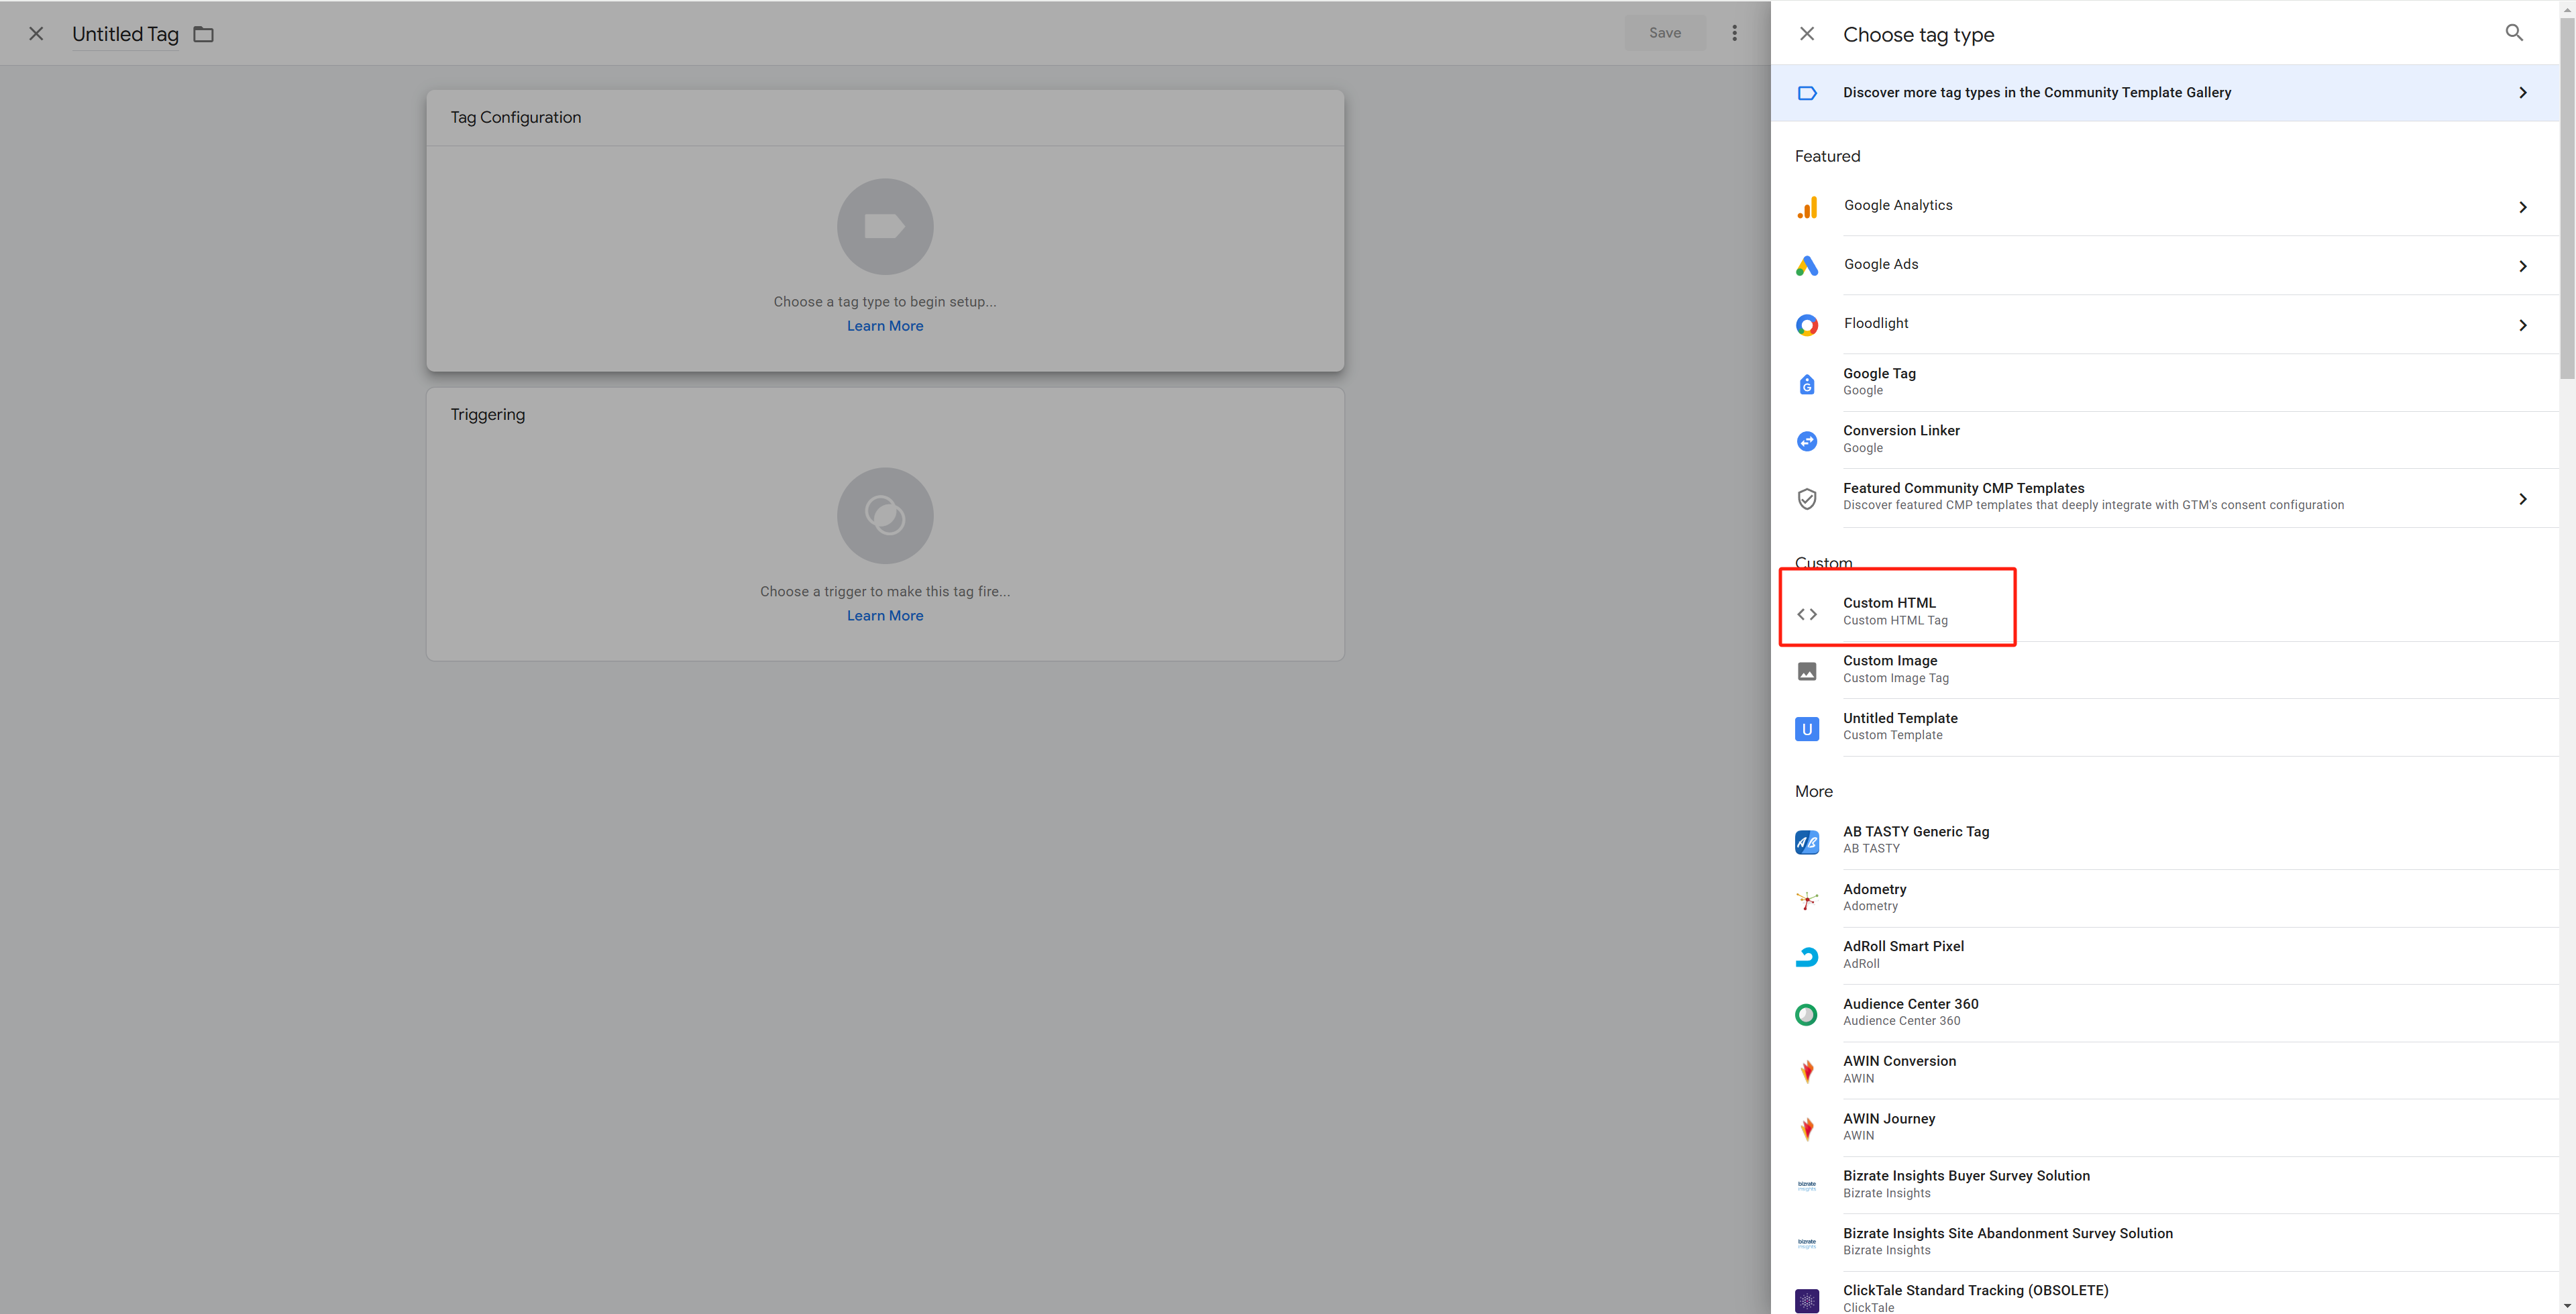Open Featured Community CMP Templates chevron
The width and height of the screenshot is (2576, 1314).
click(2522, 498)
